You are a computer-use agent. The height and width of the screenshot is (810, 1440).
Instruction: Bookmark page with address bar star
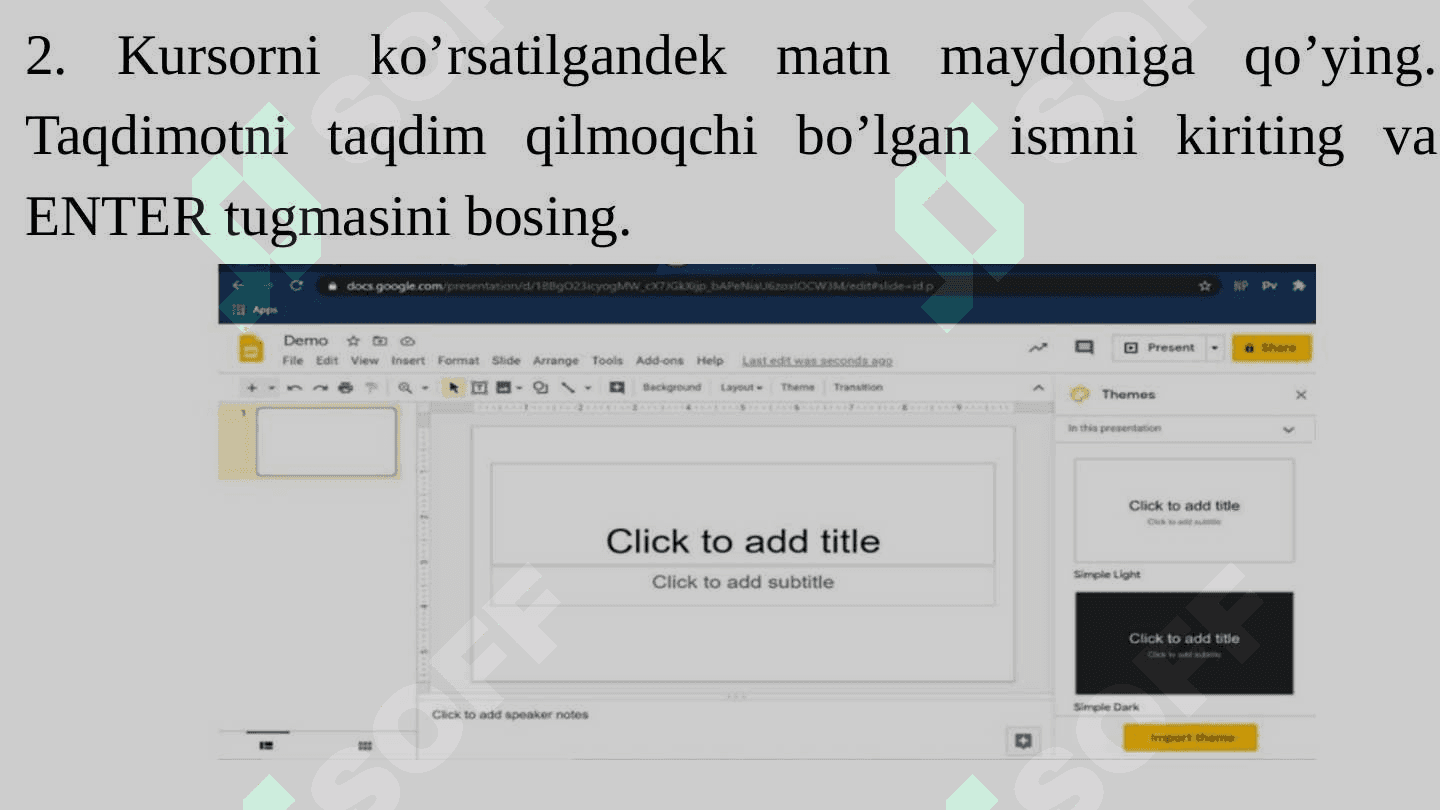pyautogui.click(x=1205, y=286)
